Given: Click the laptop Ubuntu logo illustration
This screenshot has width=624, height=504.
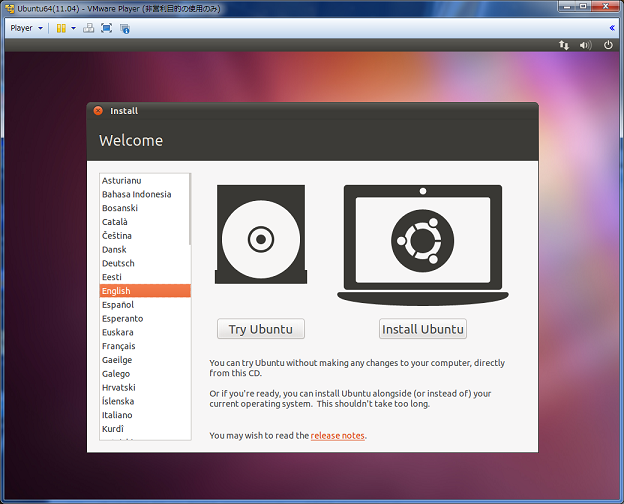Looking at the screenshot, I should point(423,245).
